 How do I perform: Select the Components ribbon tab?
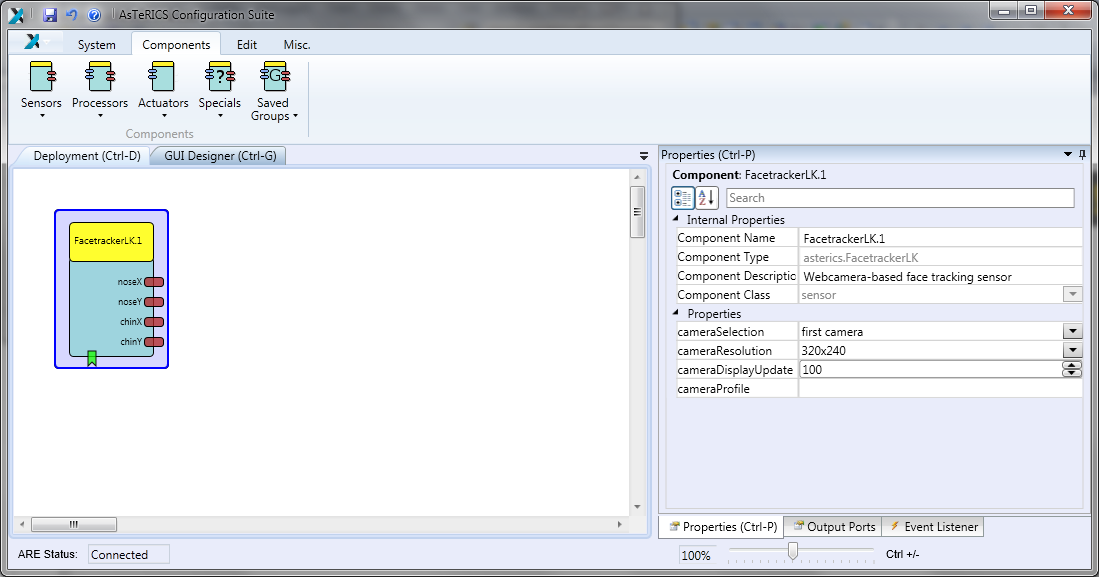[176, 44]
